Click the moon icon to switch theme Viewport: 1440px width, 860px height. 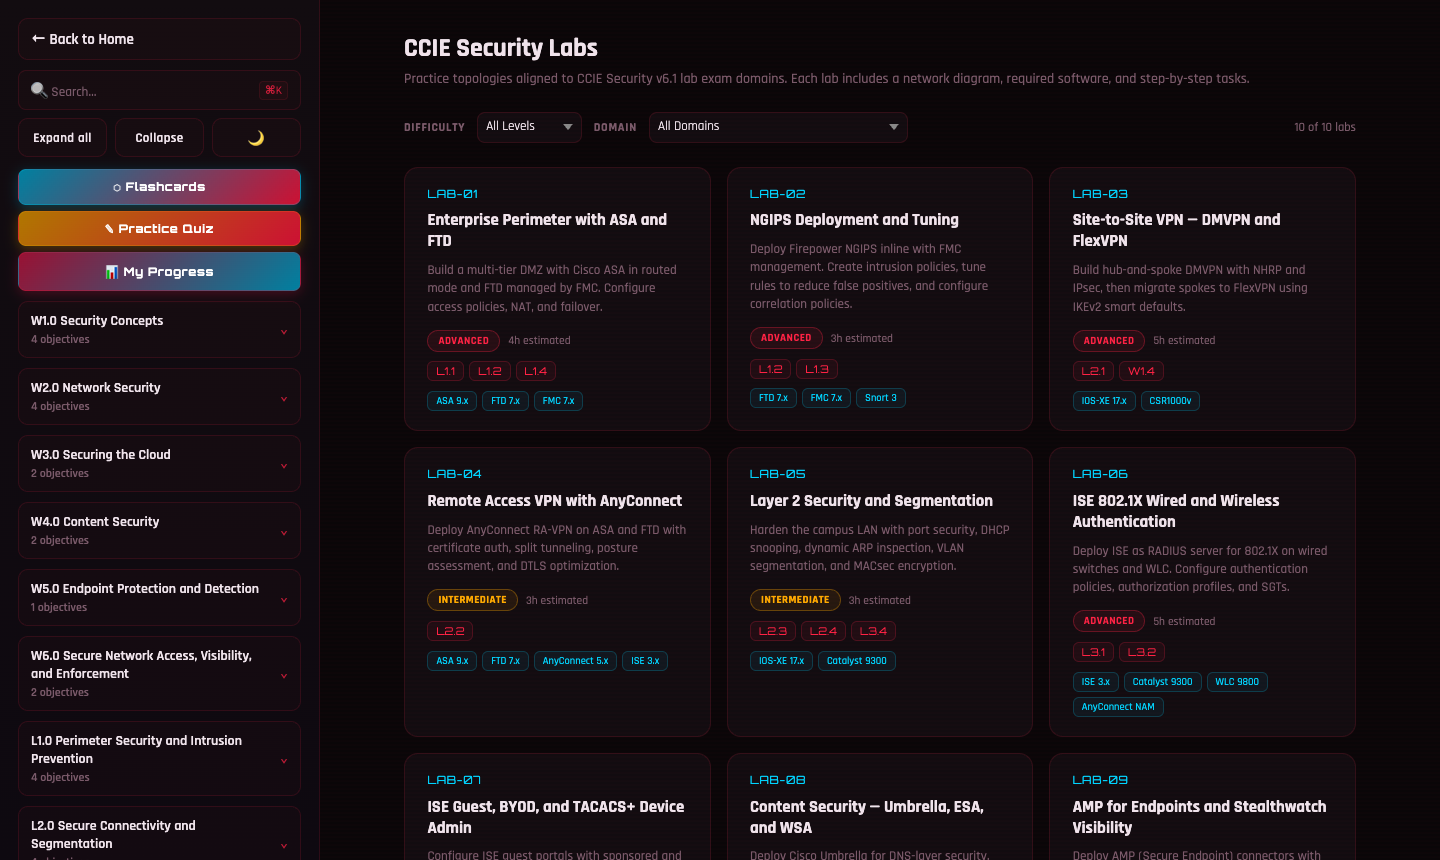pyautogui.click(x=256, y=137)
